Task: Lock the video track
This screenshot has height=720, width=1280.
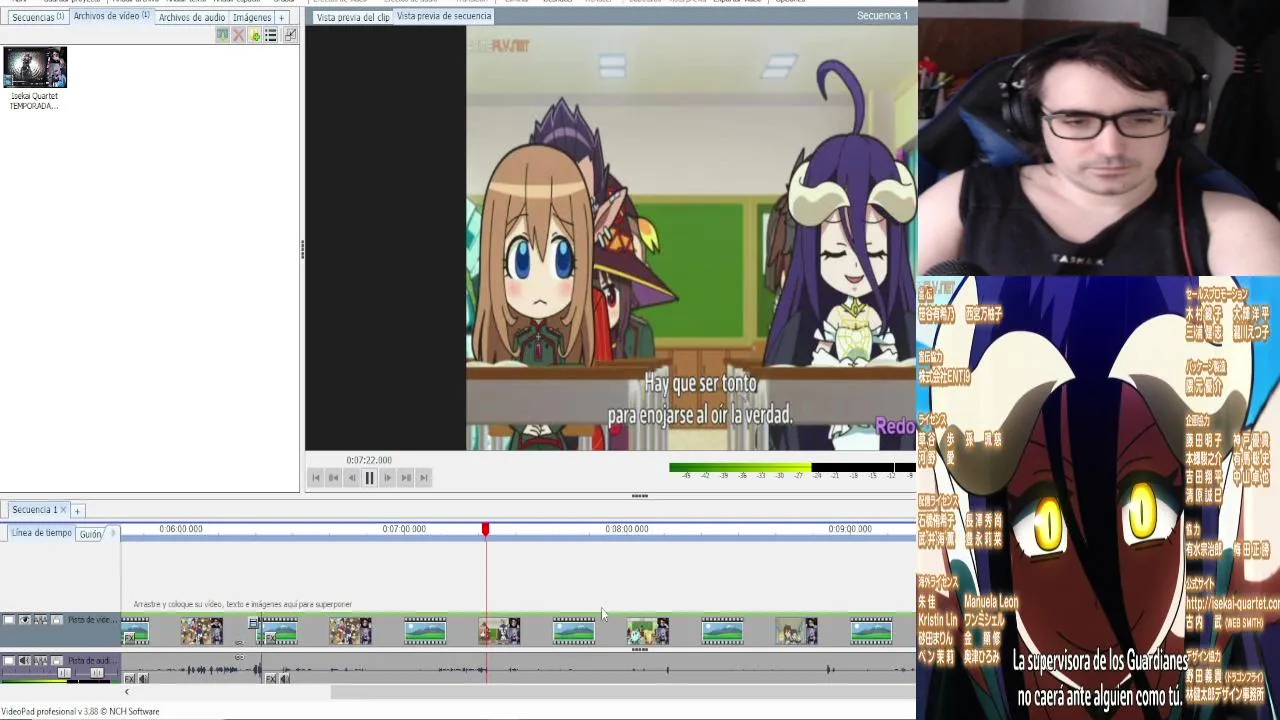Action: (x=57, y=620)
